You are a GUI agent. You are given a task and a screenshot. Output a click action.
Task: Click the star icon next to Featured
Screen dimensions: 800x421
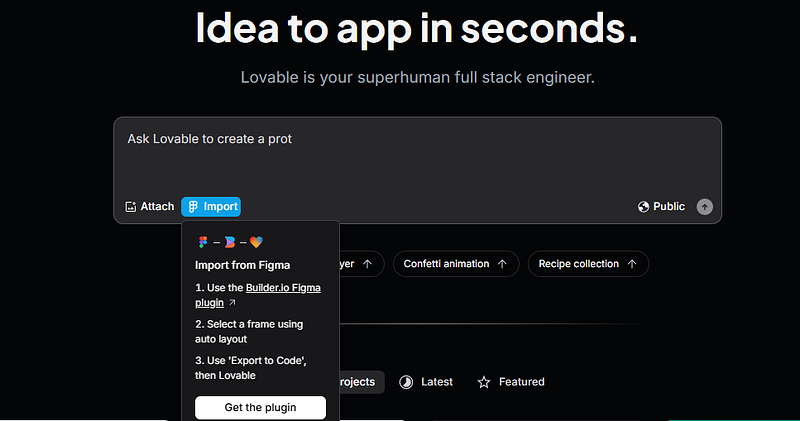[484, 382]
